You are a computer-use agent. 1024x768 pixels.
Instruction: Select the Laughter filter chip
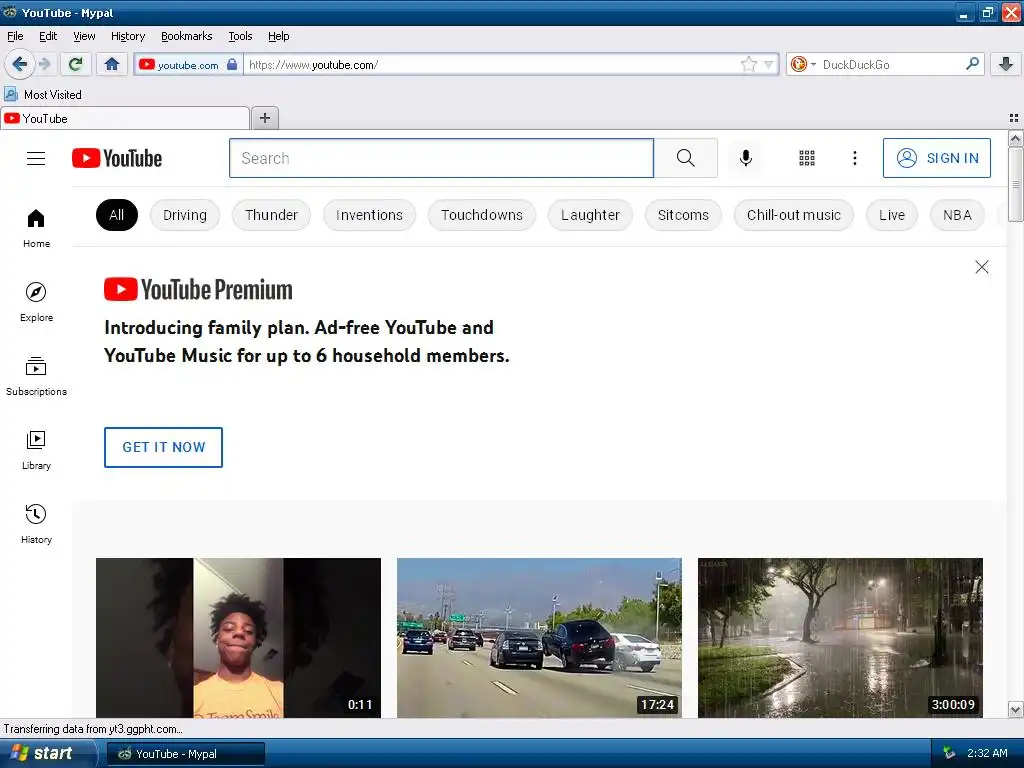[590, 215]
